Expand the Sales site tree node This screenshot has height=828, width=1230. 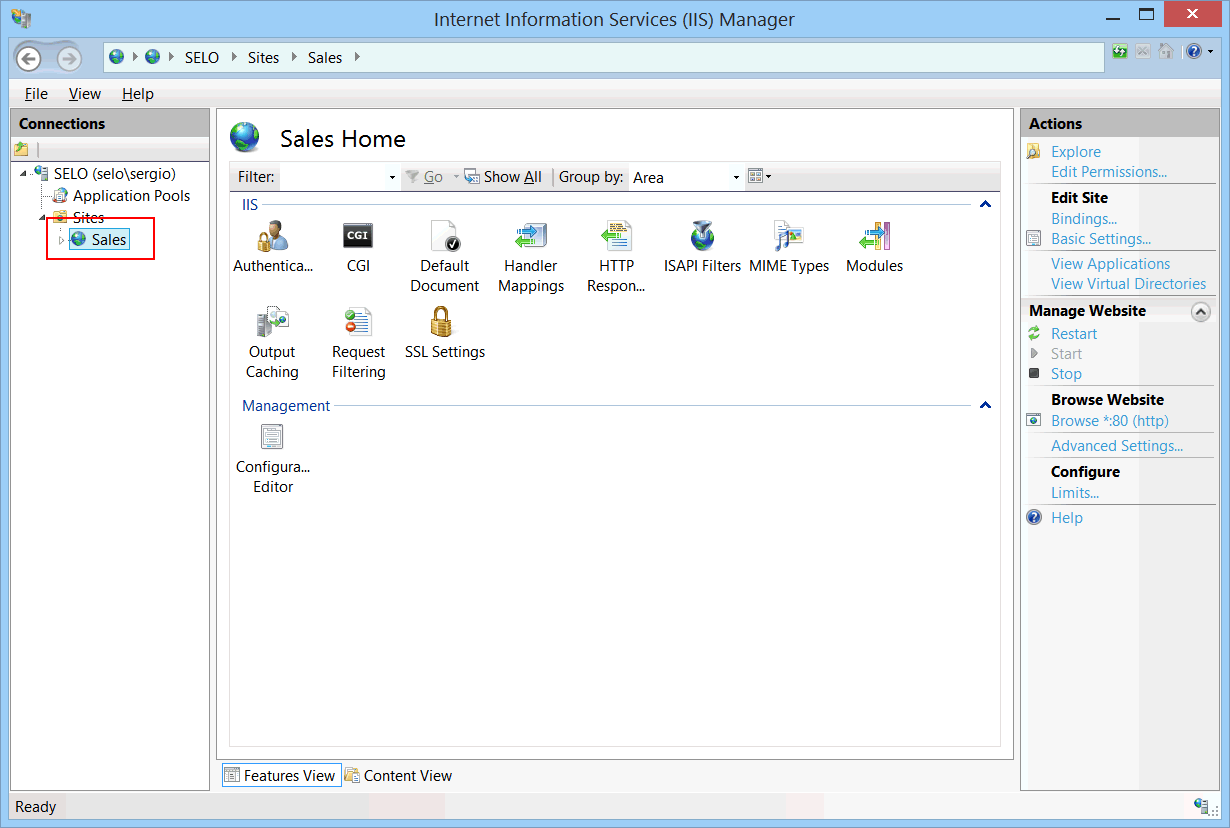[61, 240]
